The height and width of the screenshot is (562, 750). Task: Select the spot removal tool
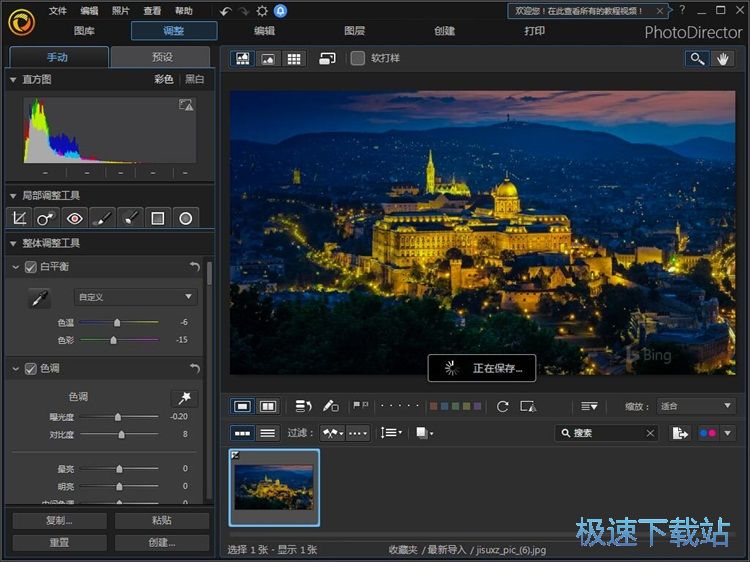[x=46, y=219]
